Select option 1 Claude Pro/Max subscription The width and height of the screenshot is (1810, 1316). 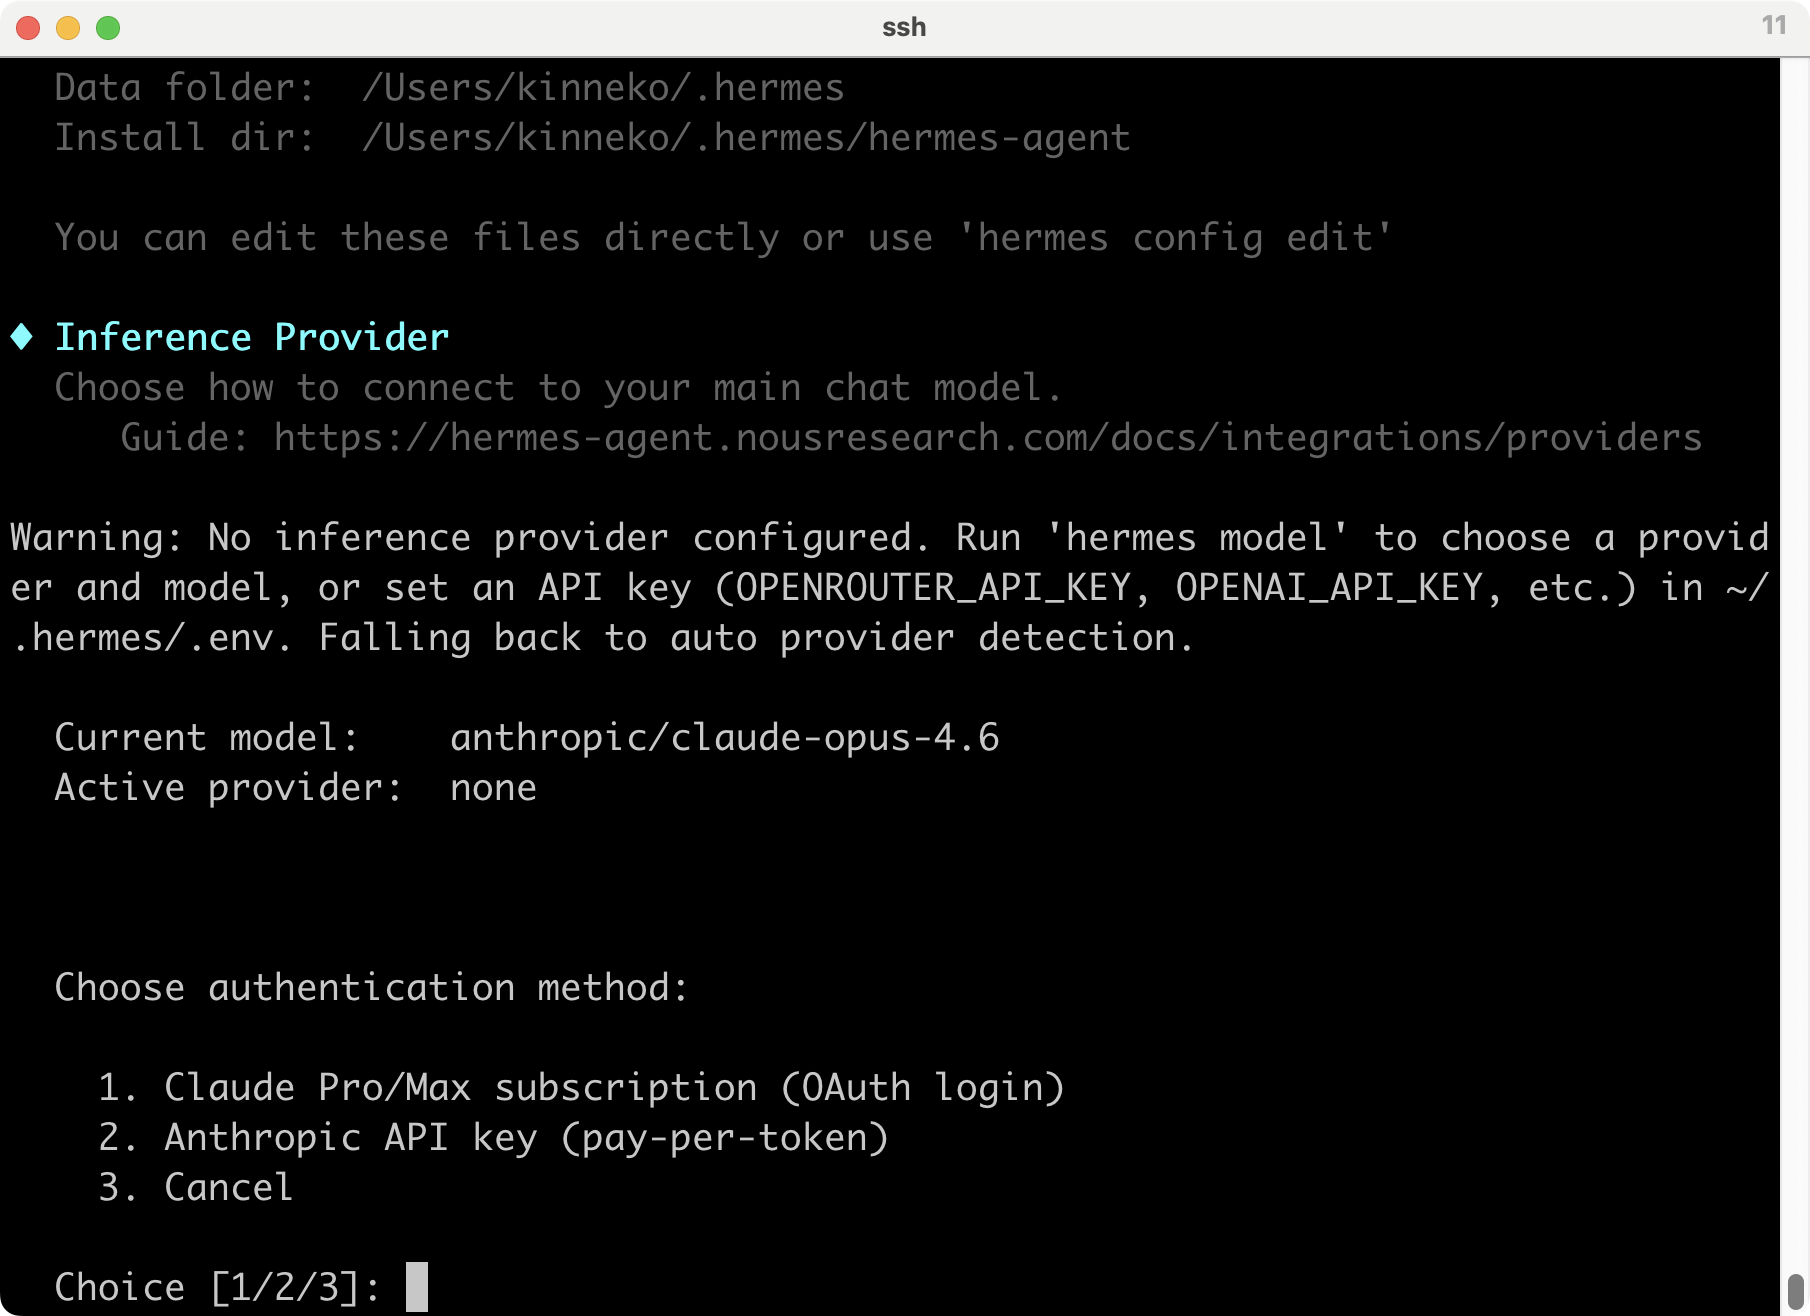582,1087
